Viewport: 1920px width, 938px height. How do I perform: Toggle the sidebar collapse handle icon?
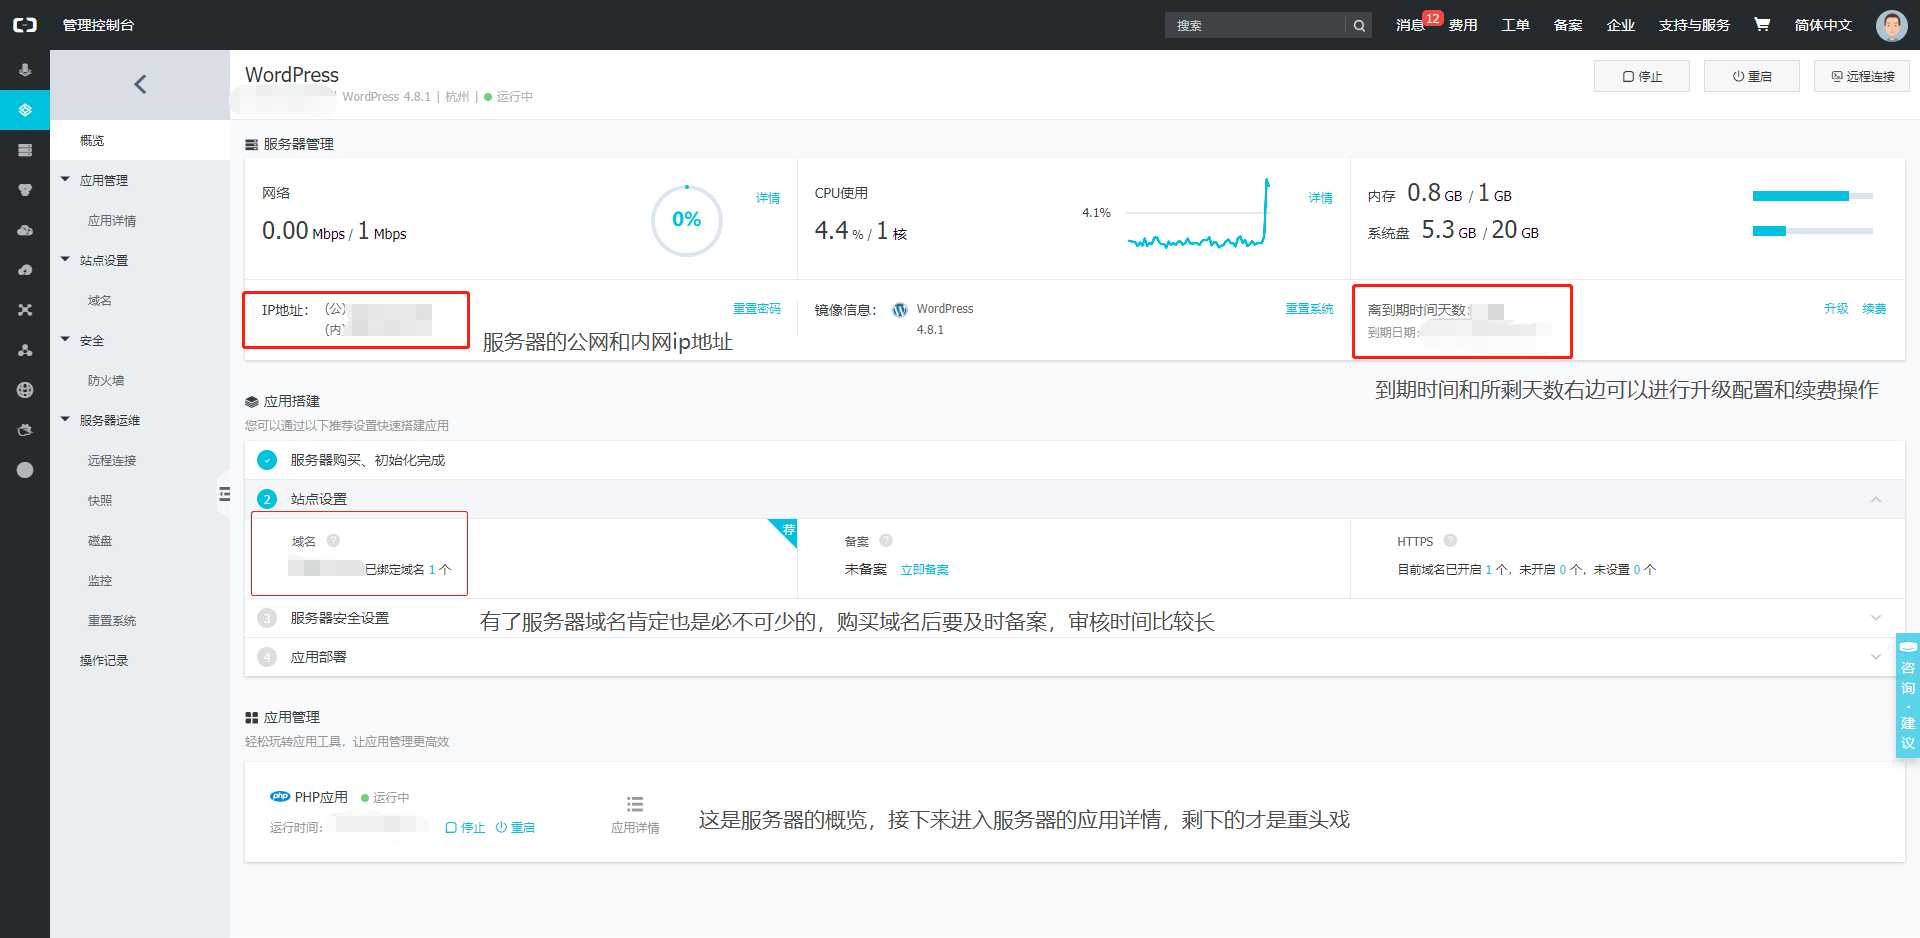coord(224,494)
